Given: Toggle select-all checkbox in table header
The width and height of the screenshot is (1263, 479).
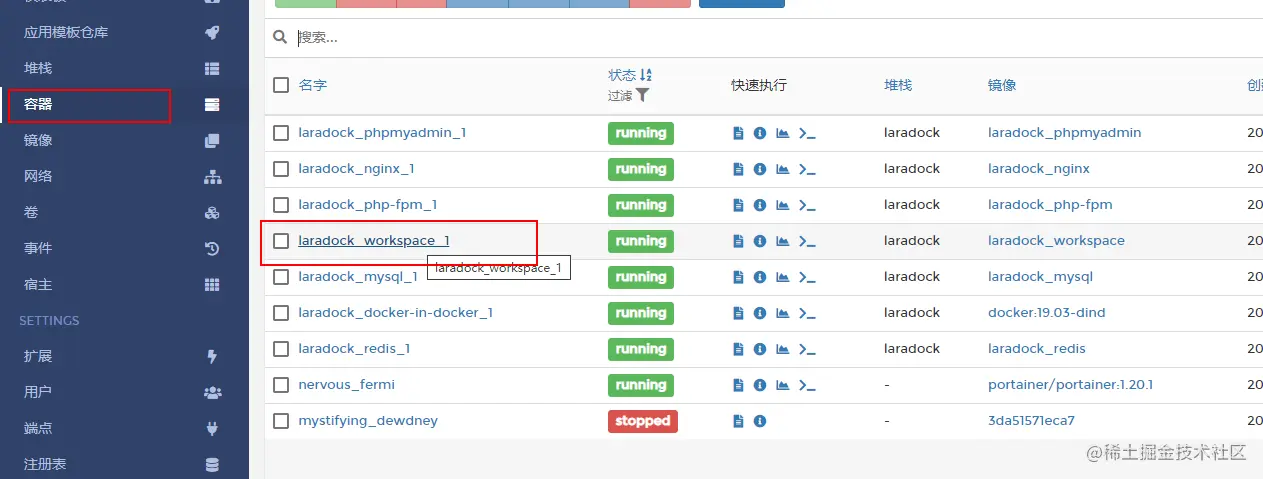Looking at the screenshot, I should click(x=281, y=85).
